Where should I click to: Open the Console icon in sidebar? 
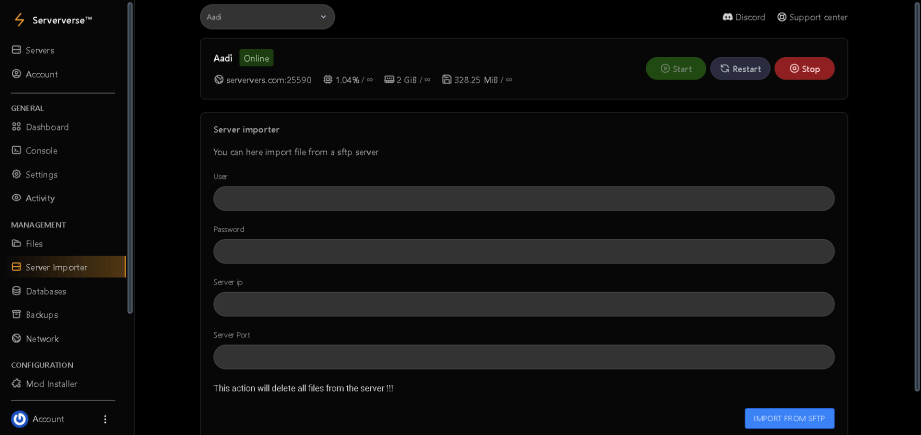(x=16, y=150)
